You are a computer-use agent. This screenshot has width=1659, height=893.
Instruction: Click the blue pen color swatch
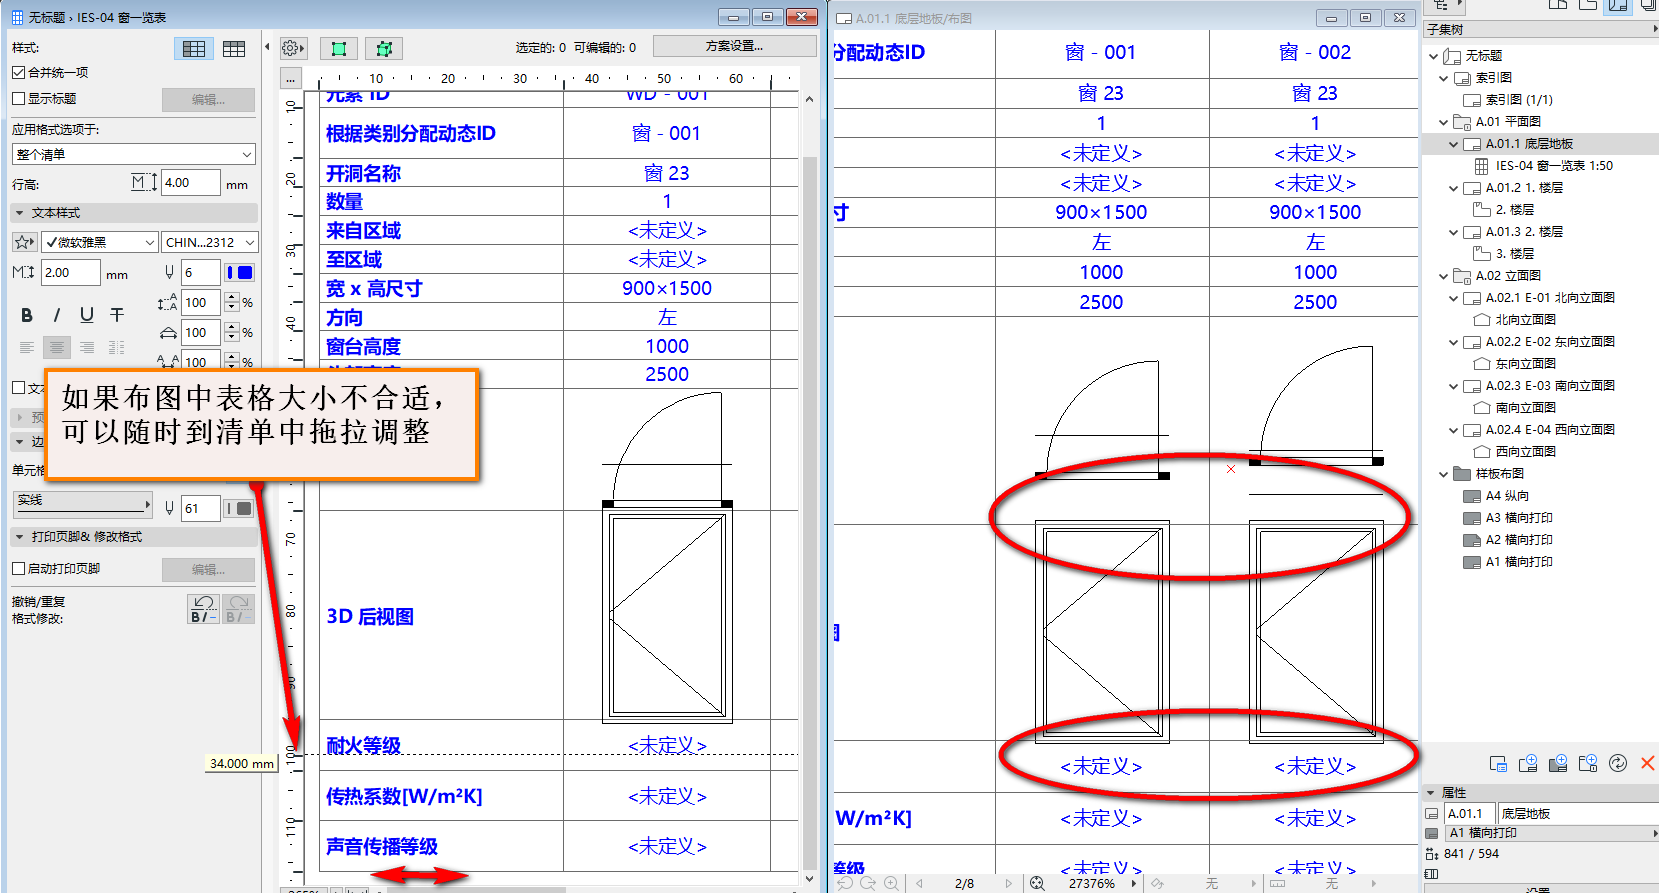tap(240, 272)
